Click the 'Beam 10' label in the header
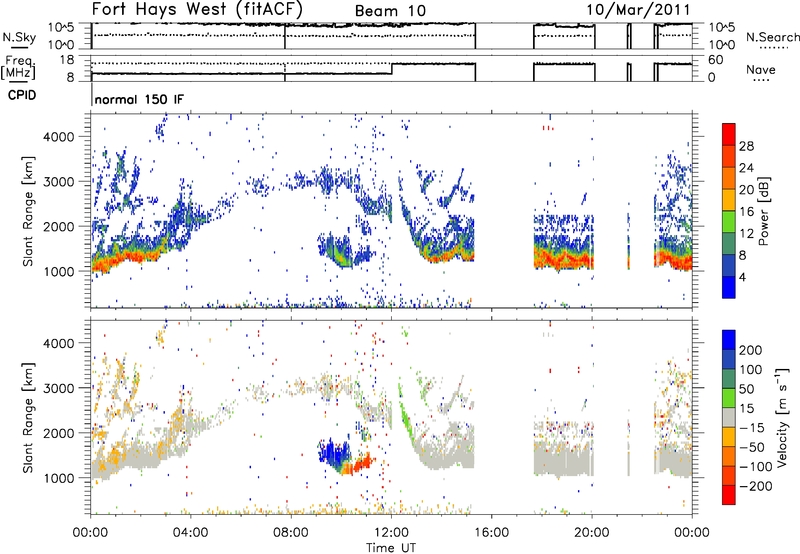Image resolution: width=800 pixels, height=554 pixels. coord(390,11)
